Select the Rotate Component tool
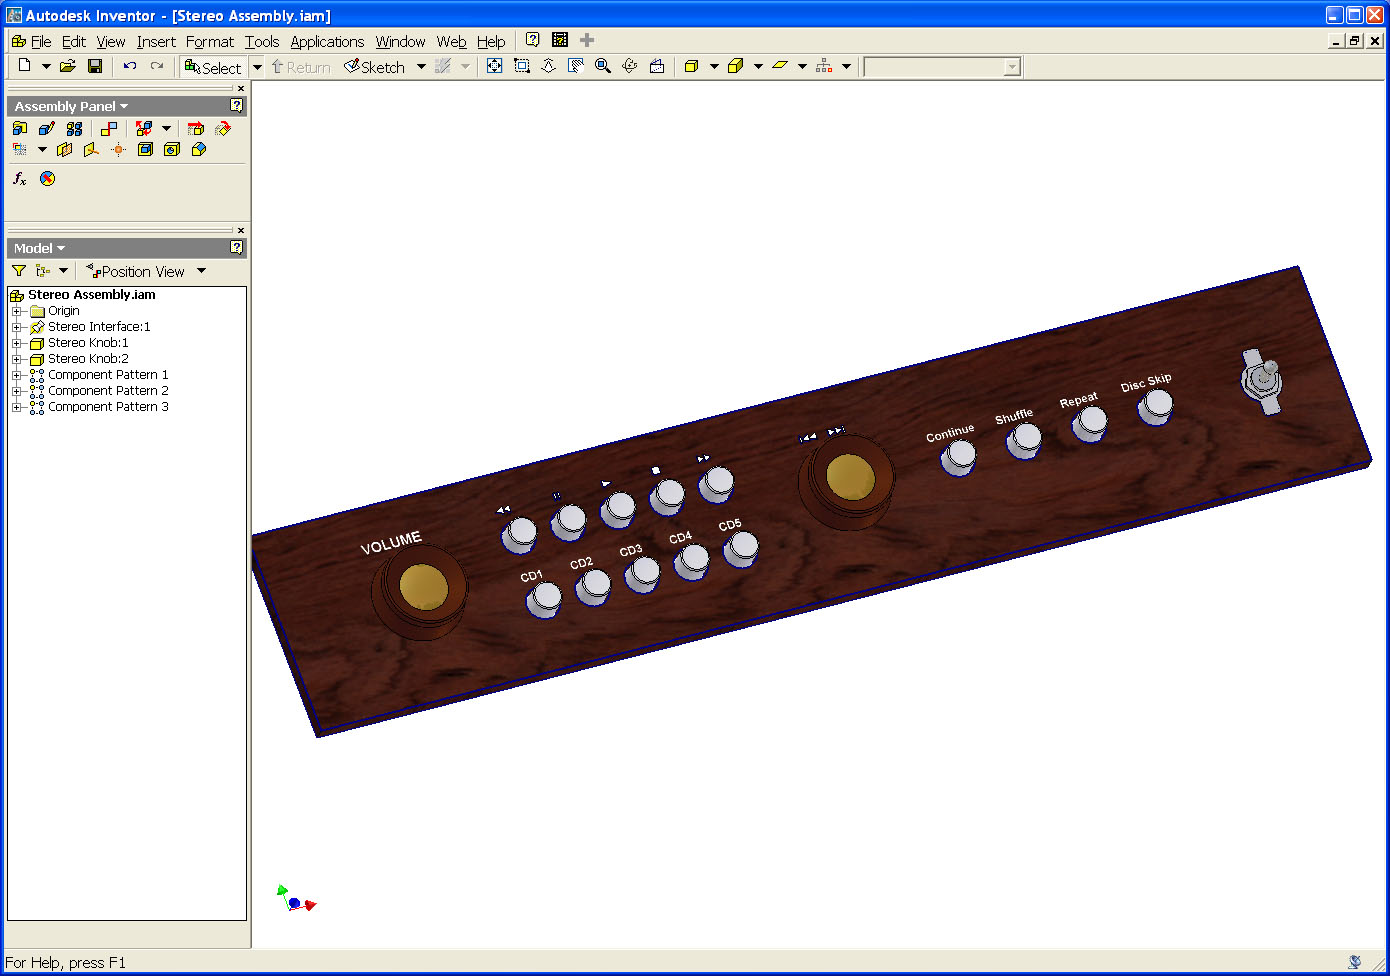The height and width of the screenshot is (976, 1390). coord(223,128)
